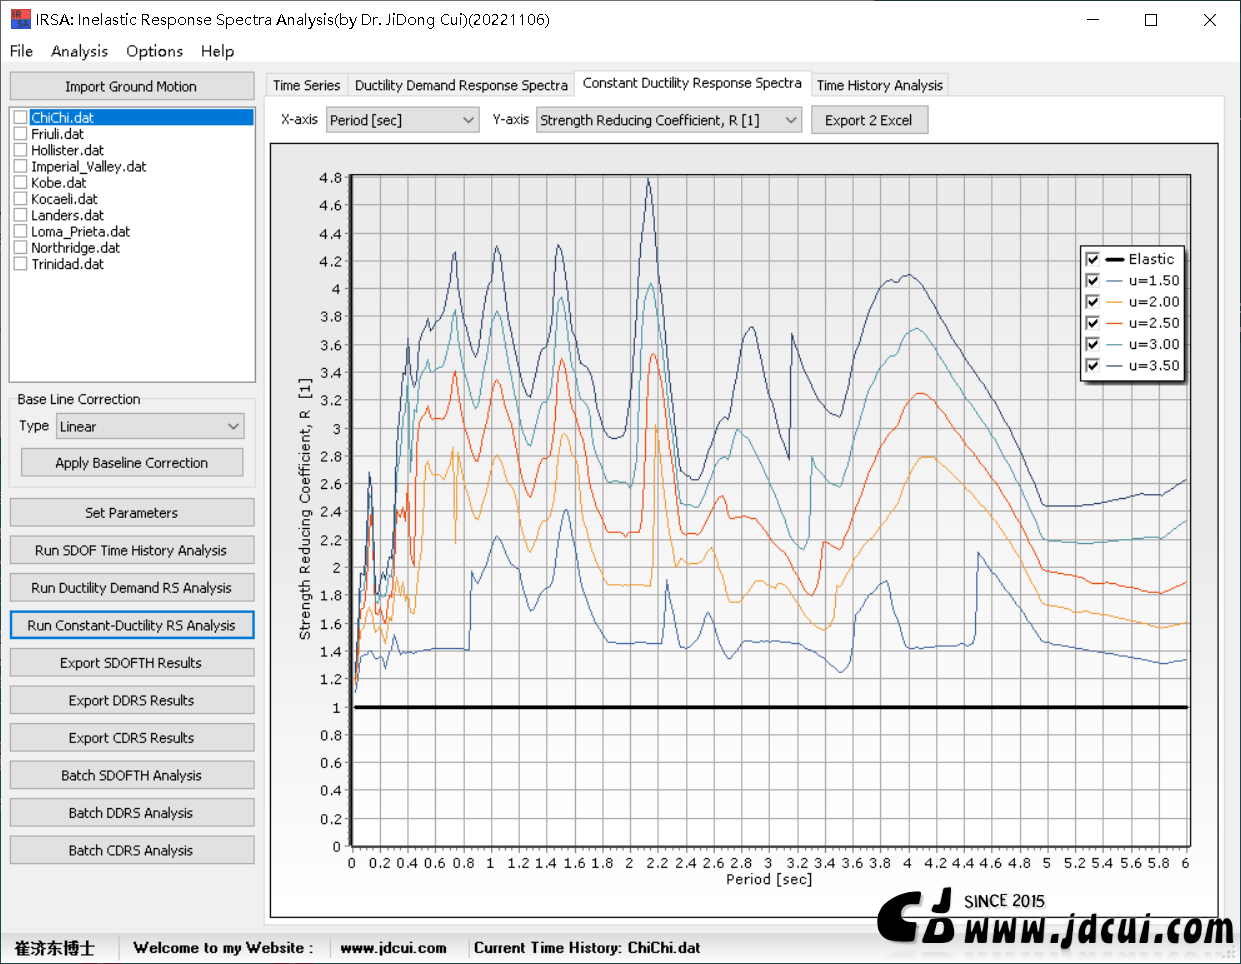Run Ductility Demand RS Analysis
This screenshot has width=1241, height=964.
(x=132, y=588)
